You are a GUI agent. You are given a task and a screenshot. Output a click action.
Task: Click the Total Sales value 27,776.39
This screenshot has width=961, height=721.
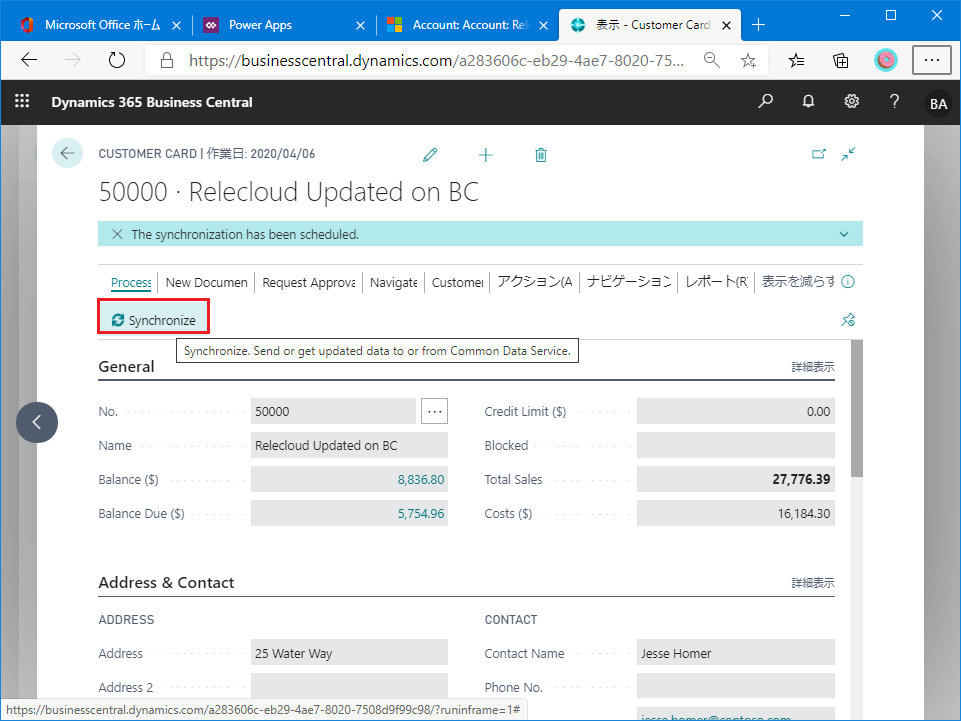coord(801,479)
